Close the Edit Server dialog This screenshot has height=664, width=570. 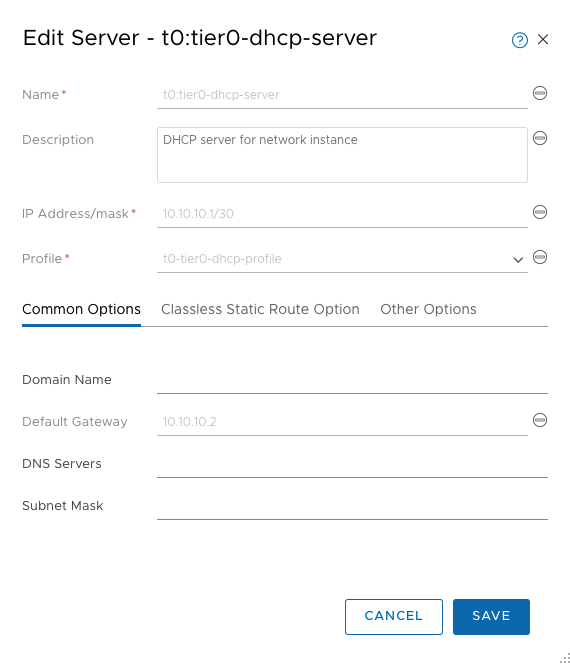543,39
